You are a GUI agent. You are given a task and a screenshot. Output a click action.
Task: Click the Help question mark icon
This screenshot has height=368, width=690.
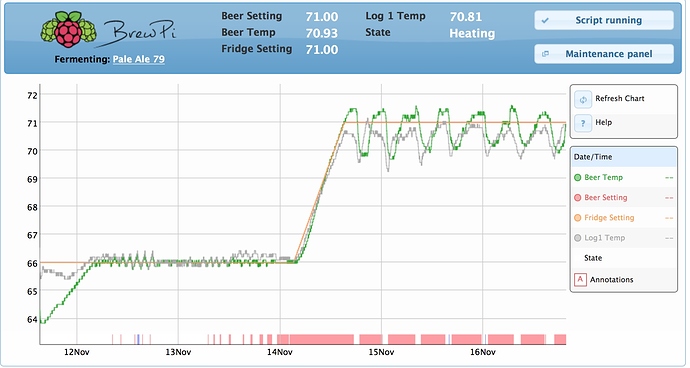(583, 123)
